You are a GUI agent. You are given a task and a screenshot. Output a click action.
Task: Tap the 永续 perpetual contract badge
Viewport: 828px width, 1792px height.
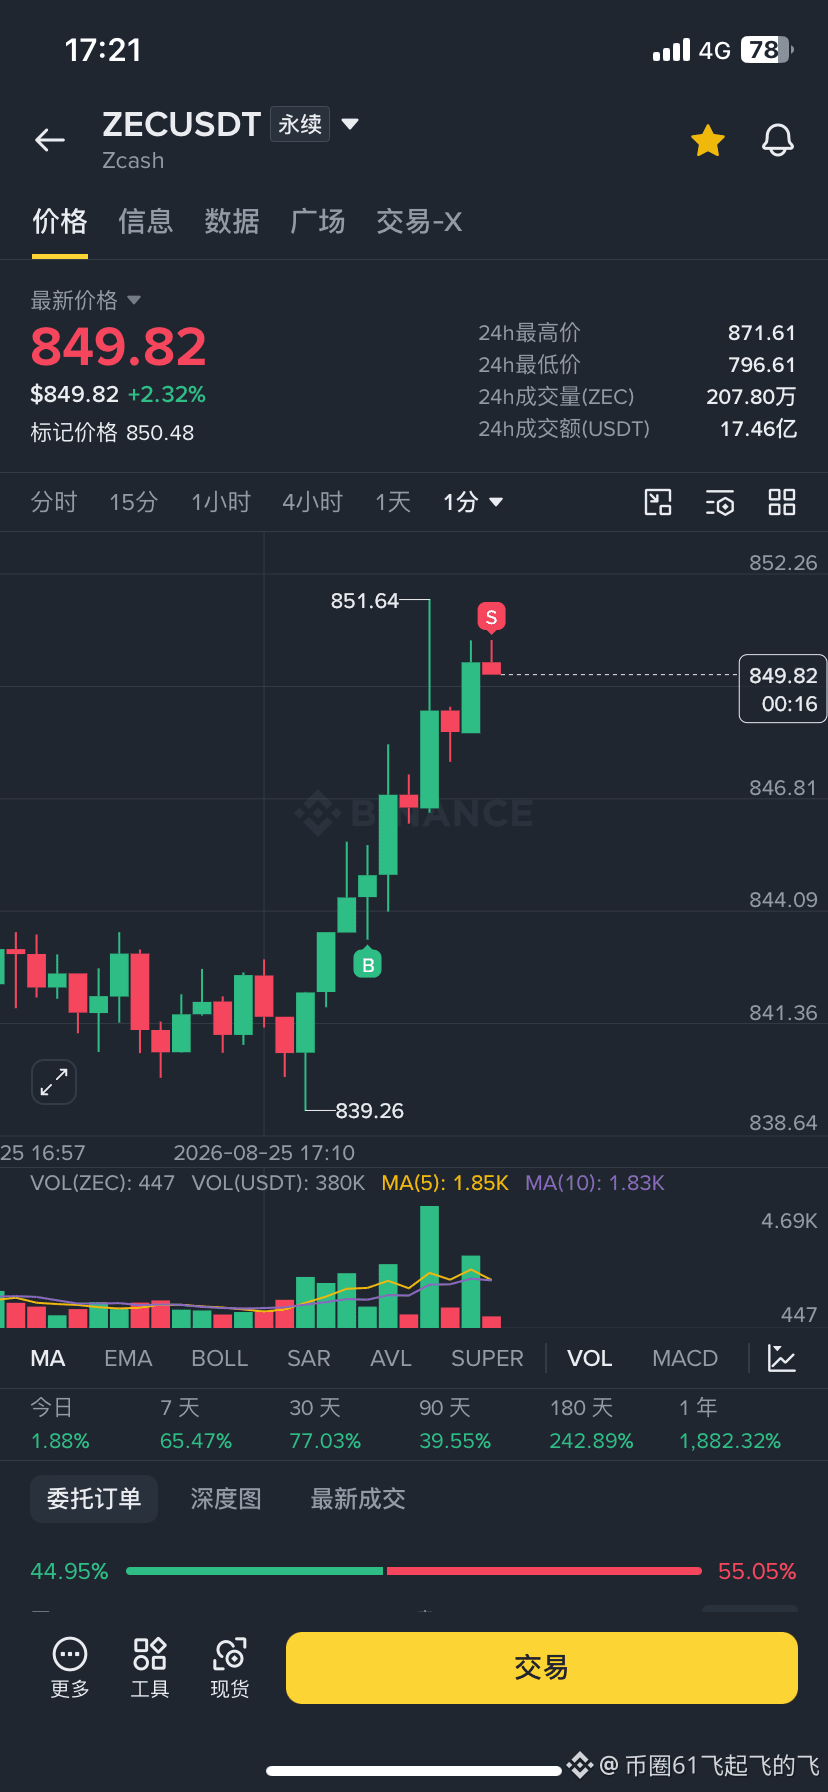(x=300, y=124)
